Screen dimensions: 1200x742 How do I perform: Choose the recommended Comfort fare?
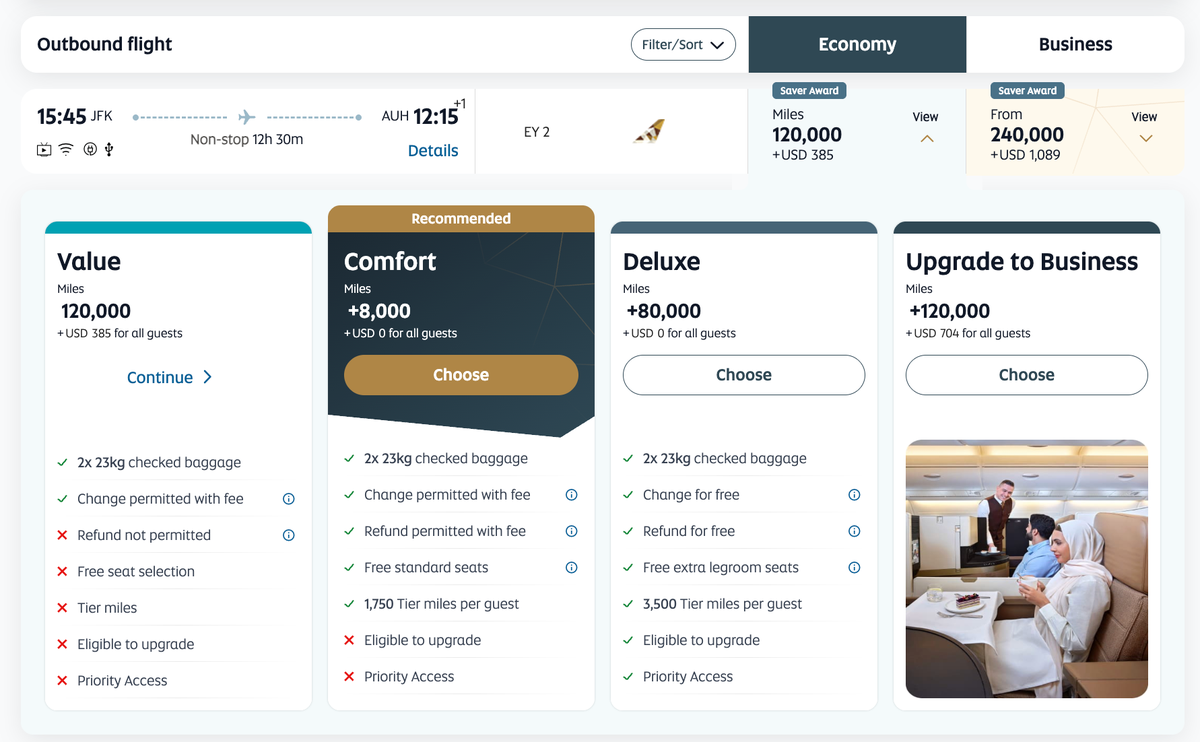(x=460, y=375)
